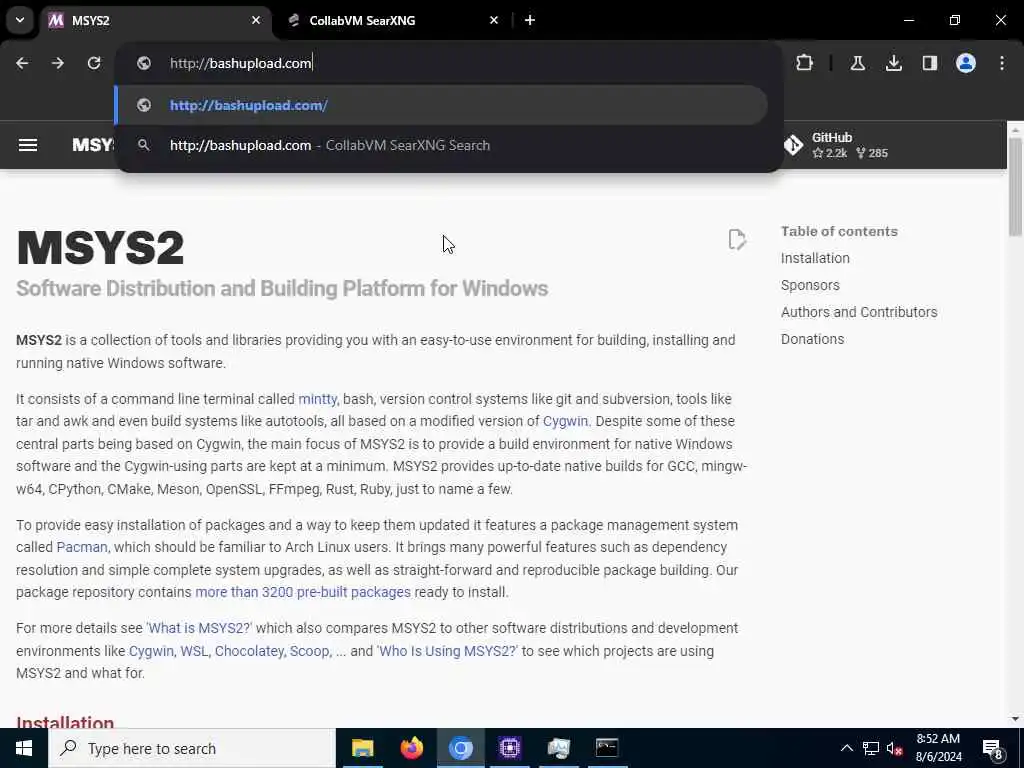Click the scrollbar down arrow
This screenshot has width=1024, height=768.
pos(1015,719)
